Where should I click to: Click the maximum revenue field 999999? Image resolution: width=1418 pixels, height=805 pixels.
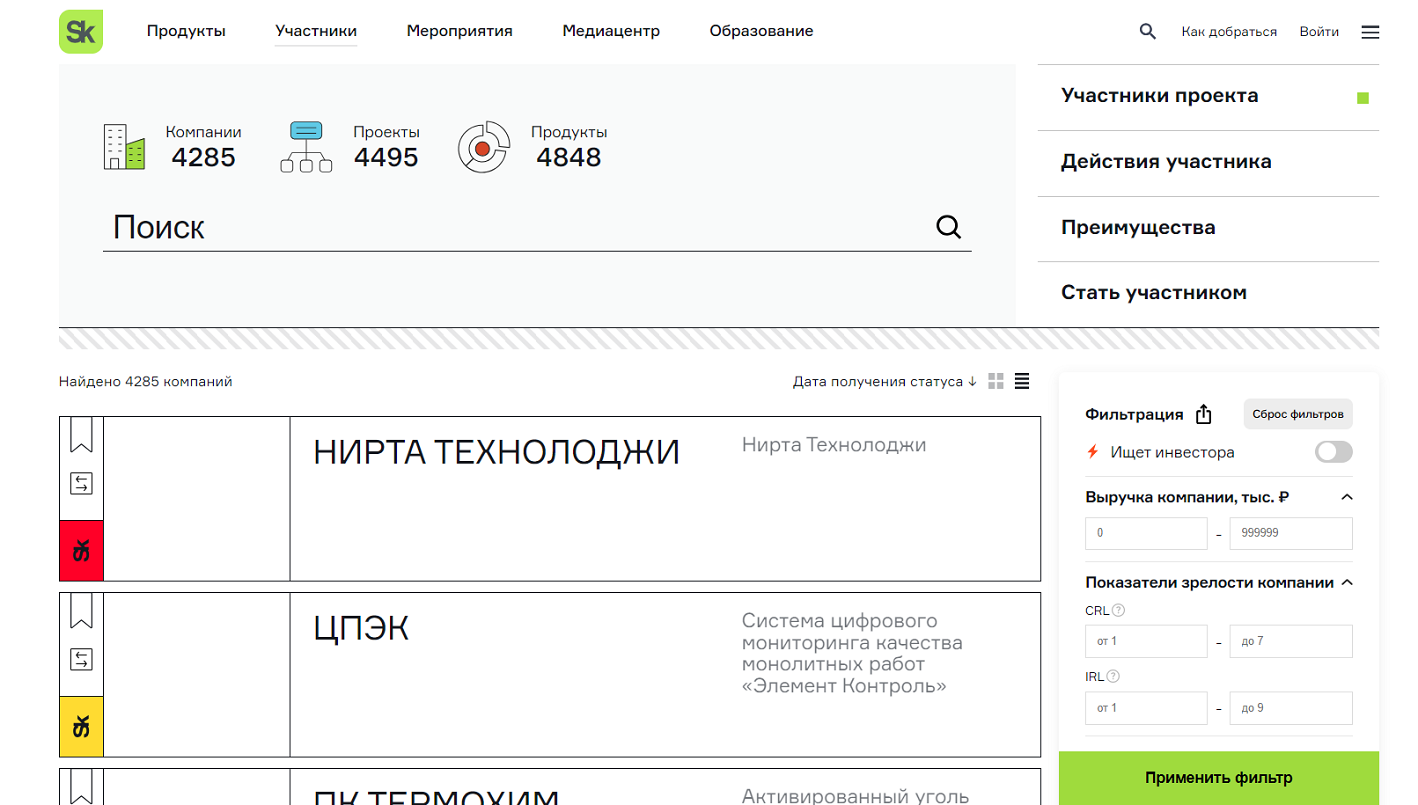1291,533
